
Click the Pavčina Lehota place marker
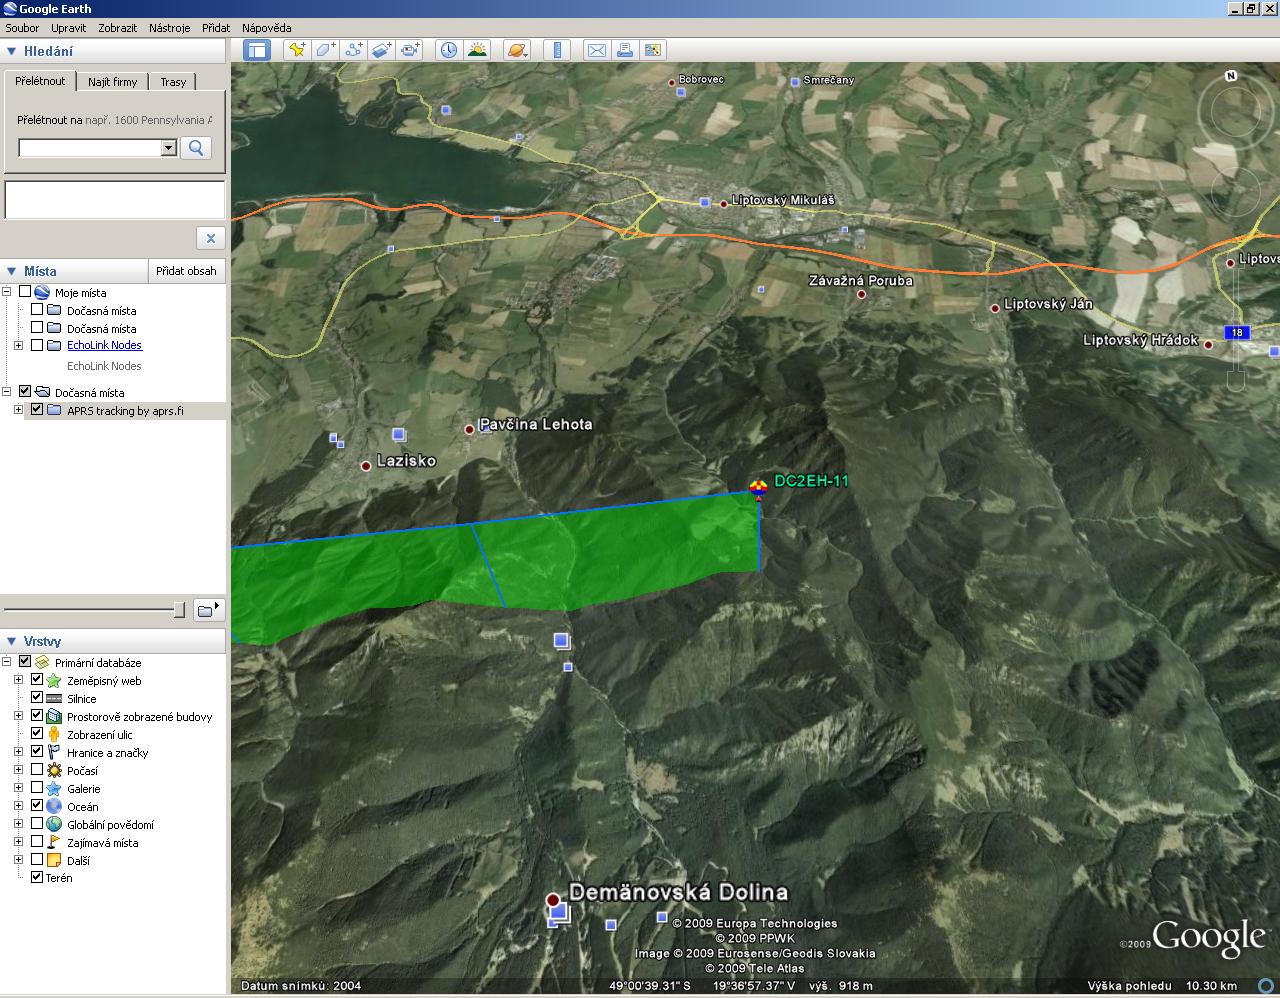point(469,429)
